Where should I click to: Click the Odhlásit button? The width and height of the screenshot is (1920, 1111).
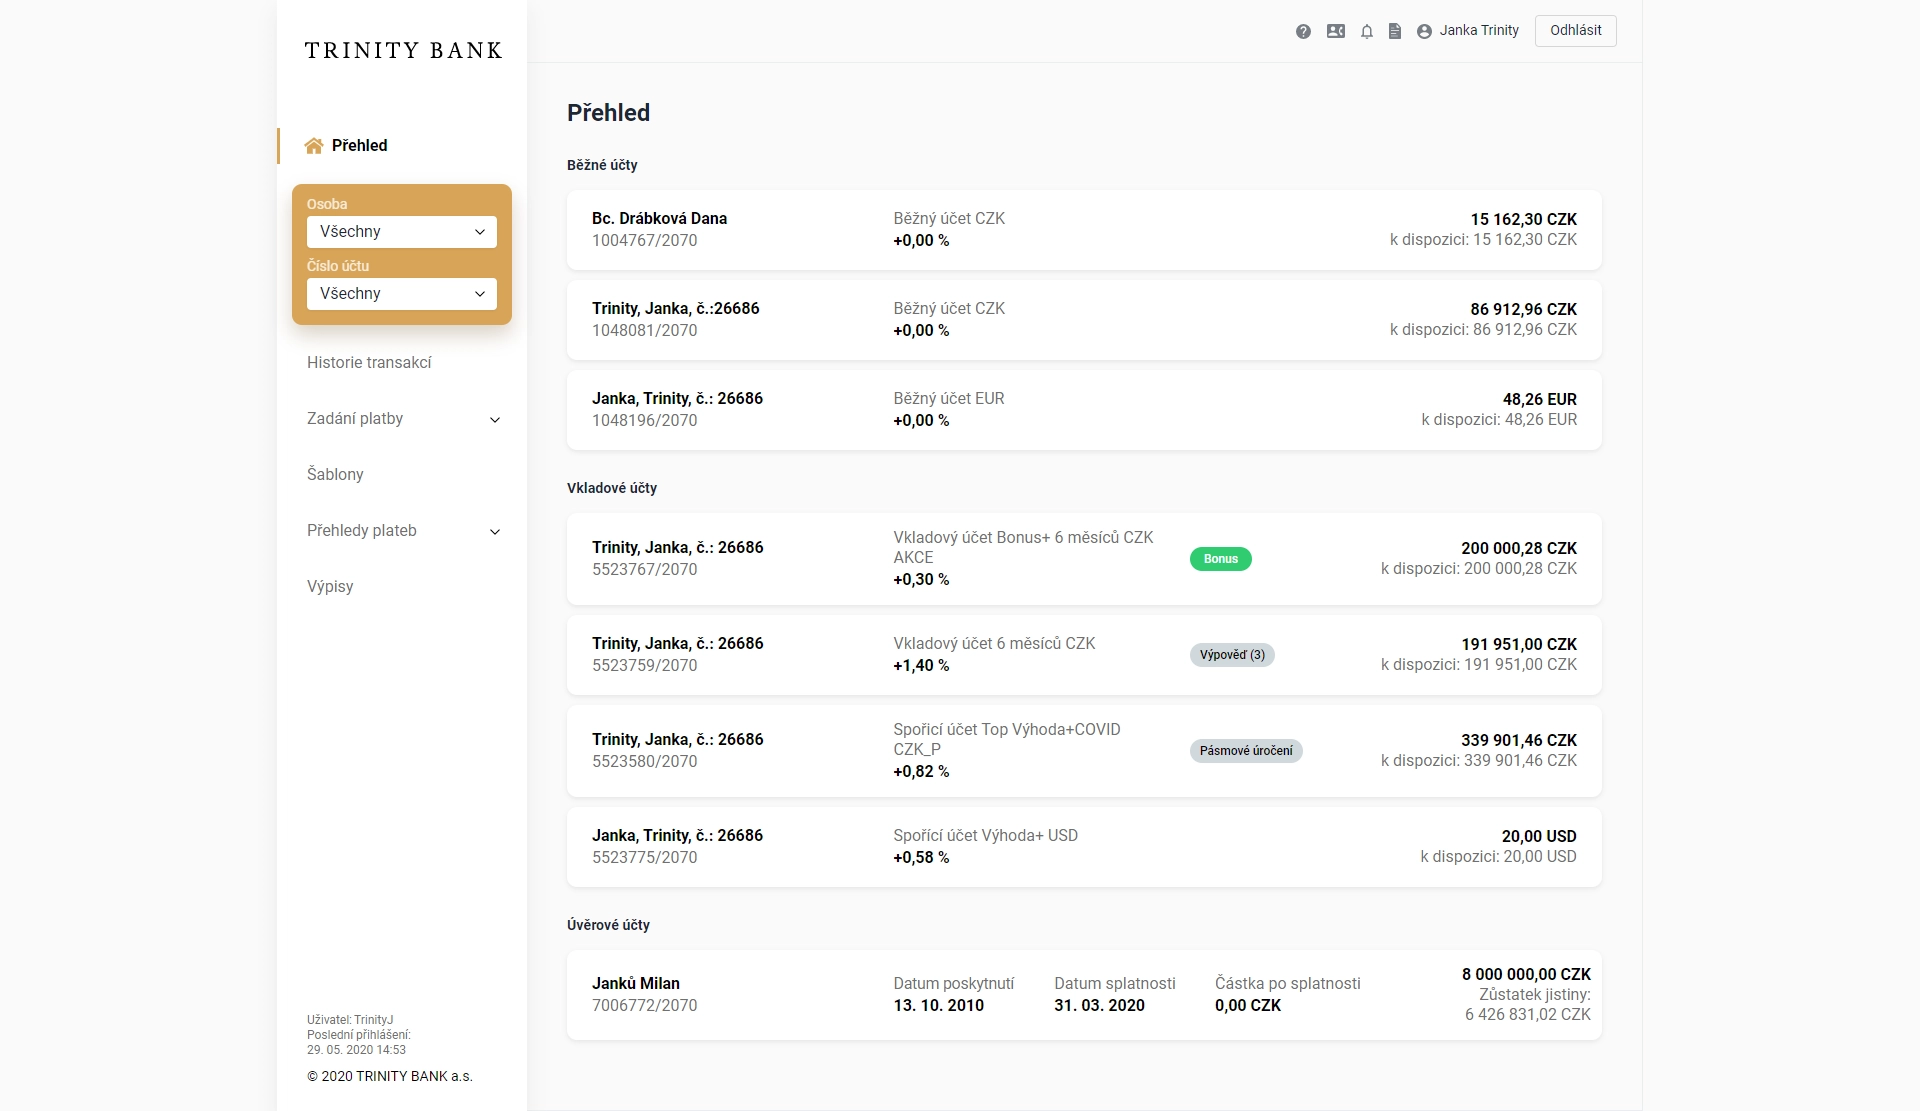[1575, 31]
